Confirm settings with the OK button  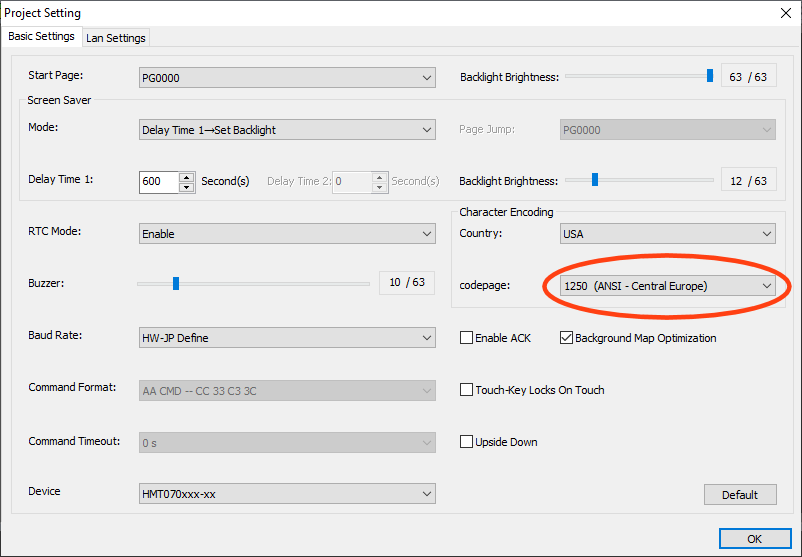coord(754,539)
